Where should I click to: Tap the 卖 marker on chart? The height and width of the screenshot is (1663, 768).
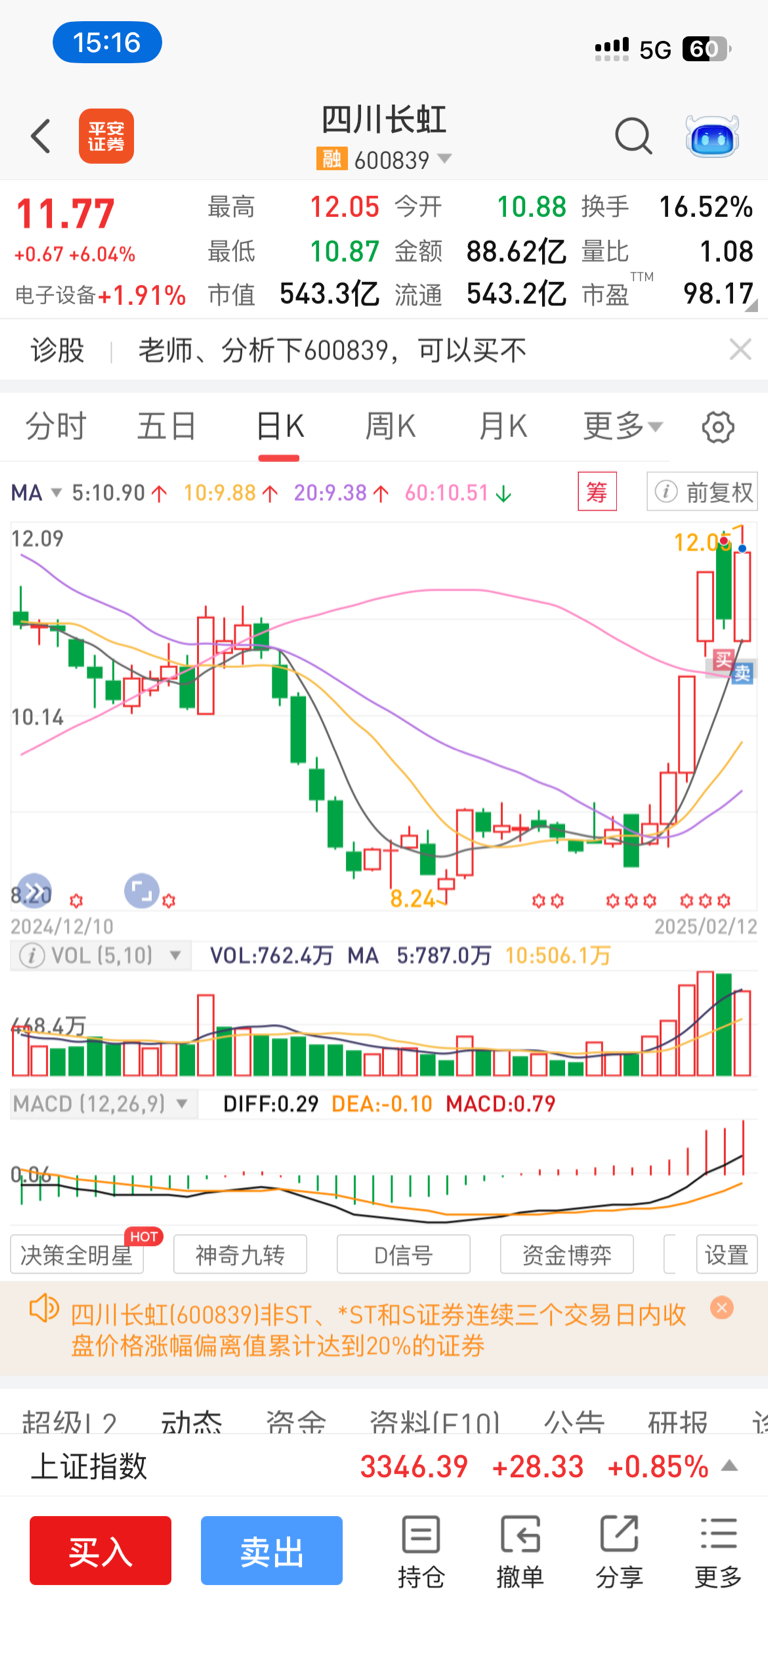pyautogui.click(x=742, y=673)
